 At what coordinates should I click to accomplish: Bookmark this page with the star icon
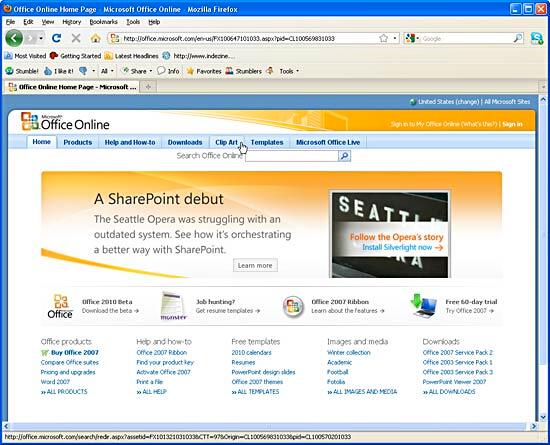383,38
